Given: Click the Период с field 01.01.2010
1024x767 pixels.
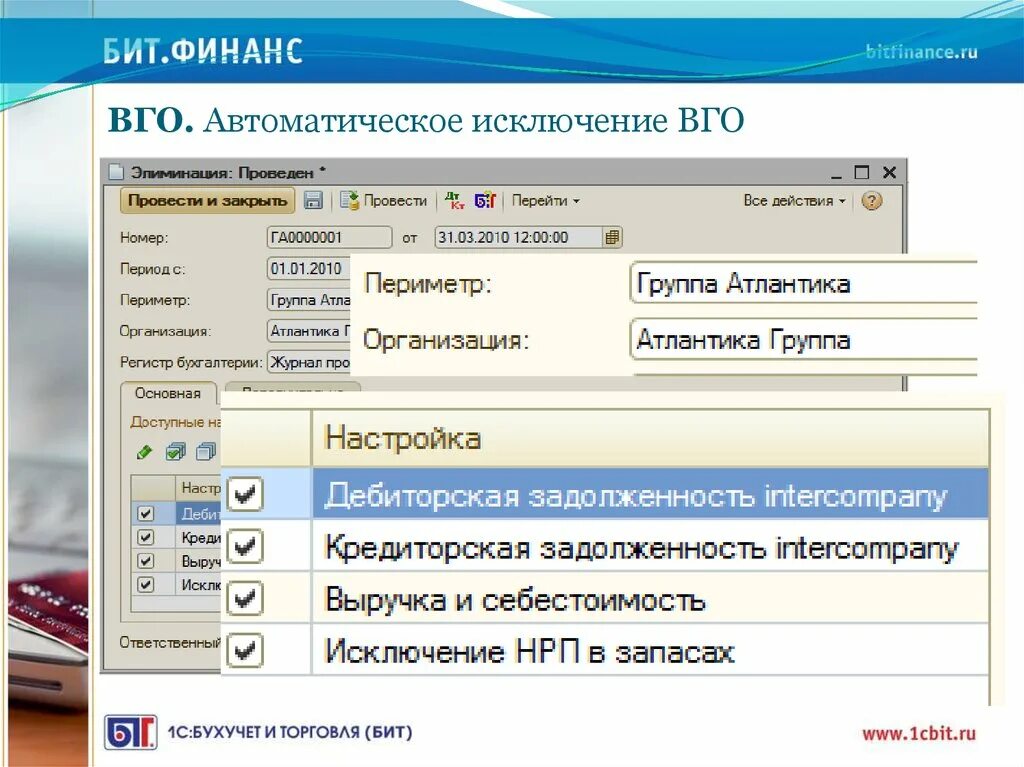Looking at the screenshot, I should 309,269.
